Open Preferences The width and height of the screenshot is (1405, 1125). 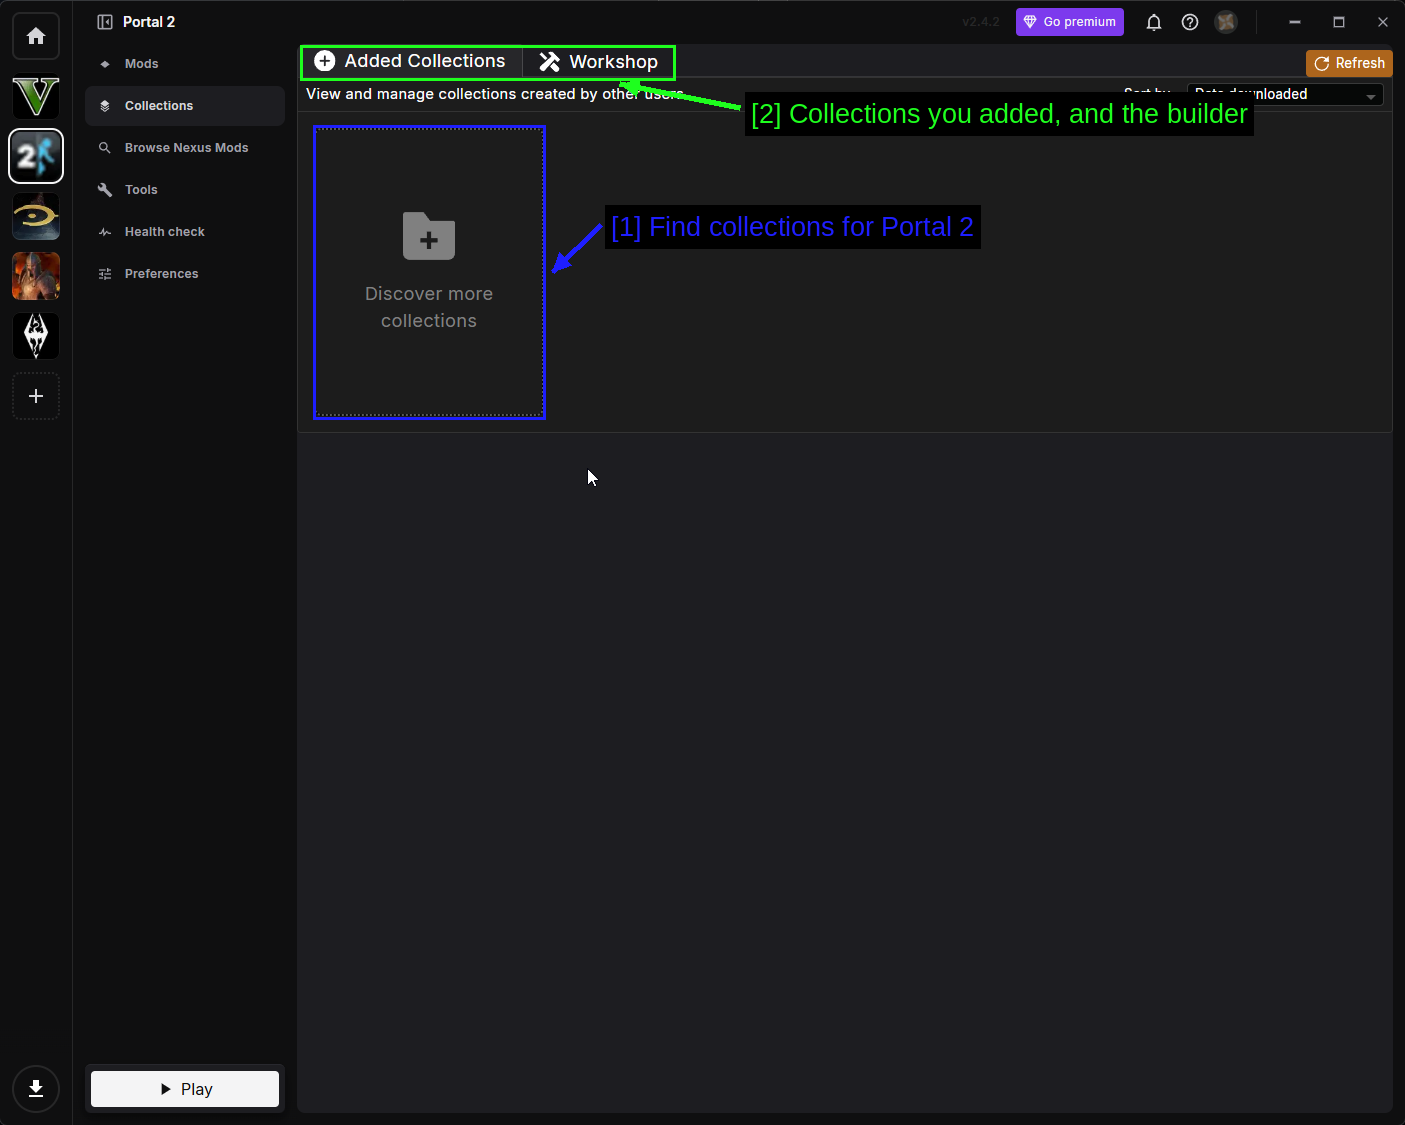pyautogui.click(x=185, y=274)
